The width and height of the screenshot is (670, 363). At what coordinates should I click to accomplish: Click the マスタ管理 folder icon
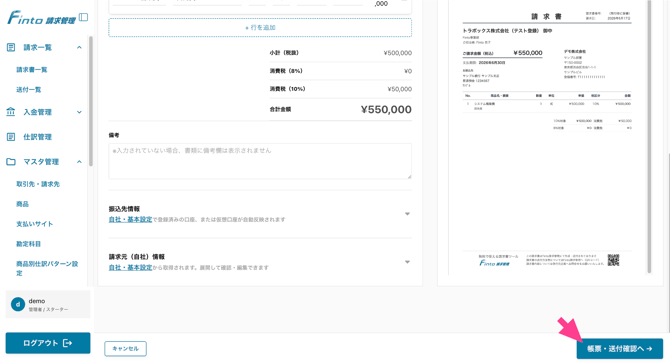coord(11,161)
